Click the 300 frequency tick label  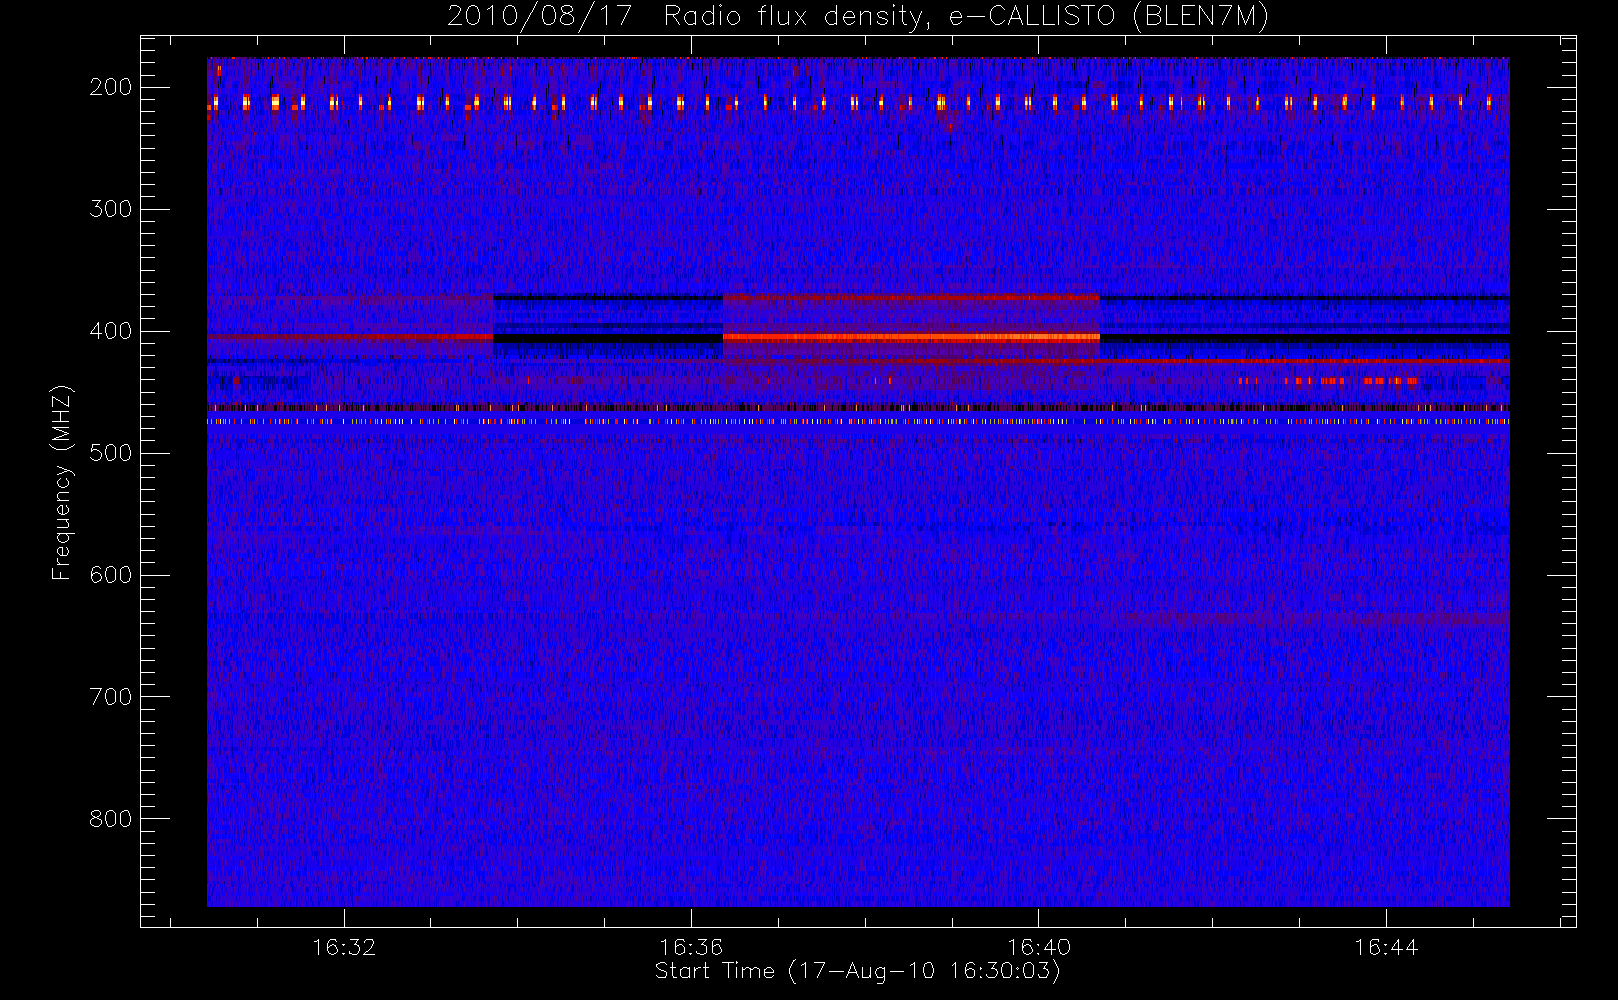(x=110, y=209)
